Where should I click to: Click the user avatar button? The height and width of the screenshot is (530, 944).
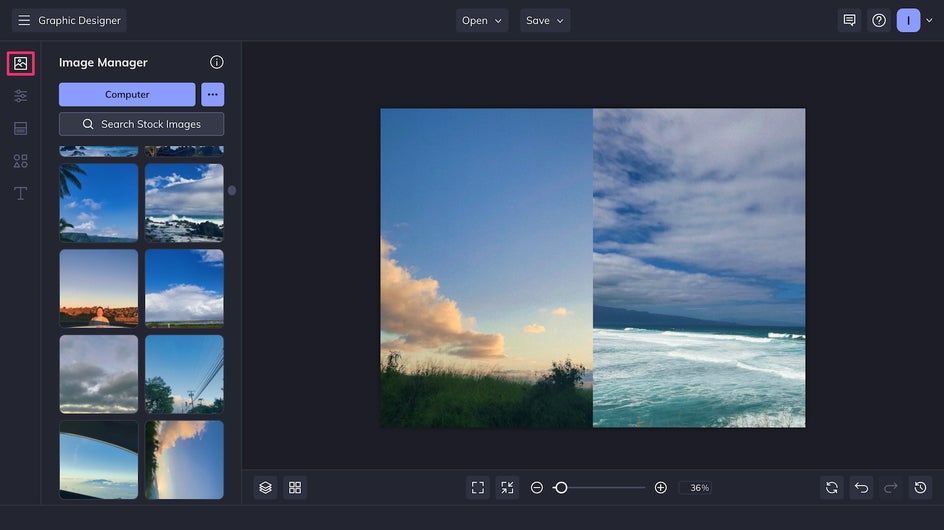(x=908, y=20)
